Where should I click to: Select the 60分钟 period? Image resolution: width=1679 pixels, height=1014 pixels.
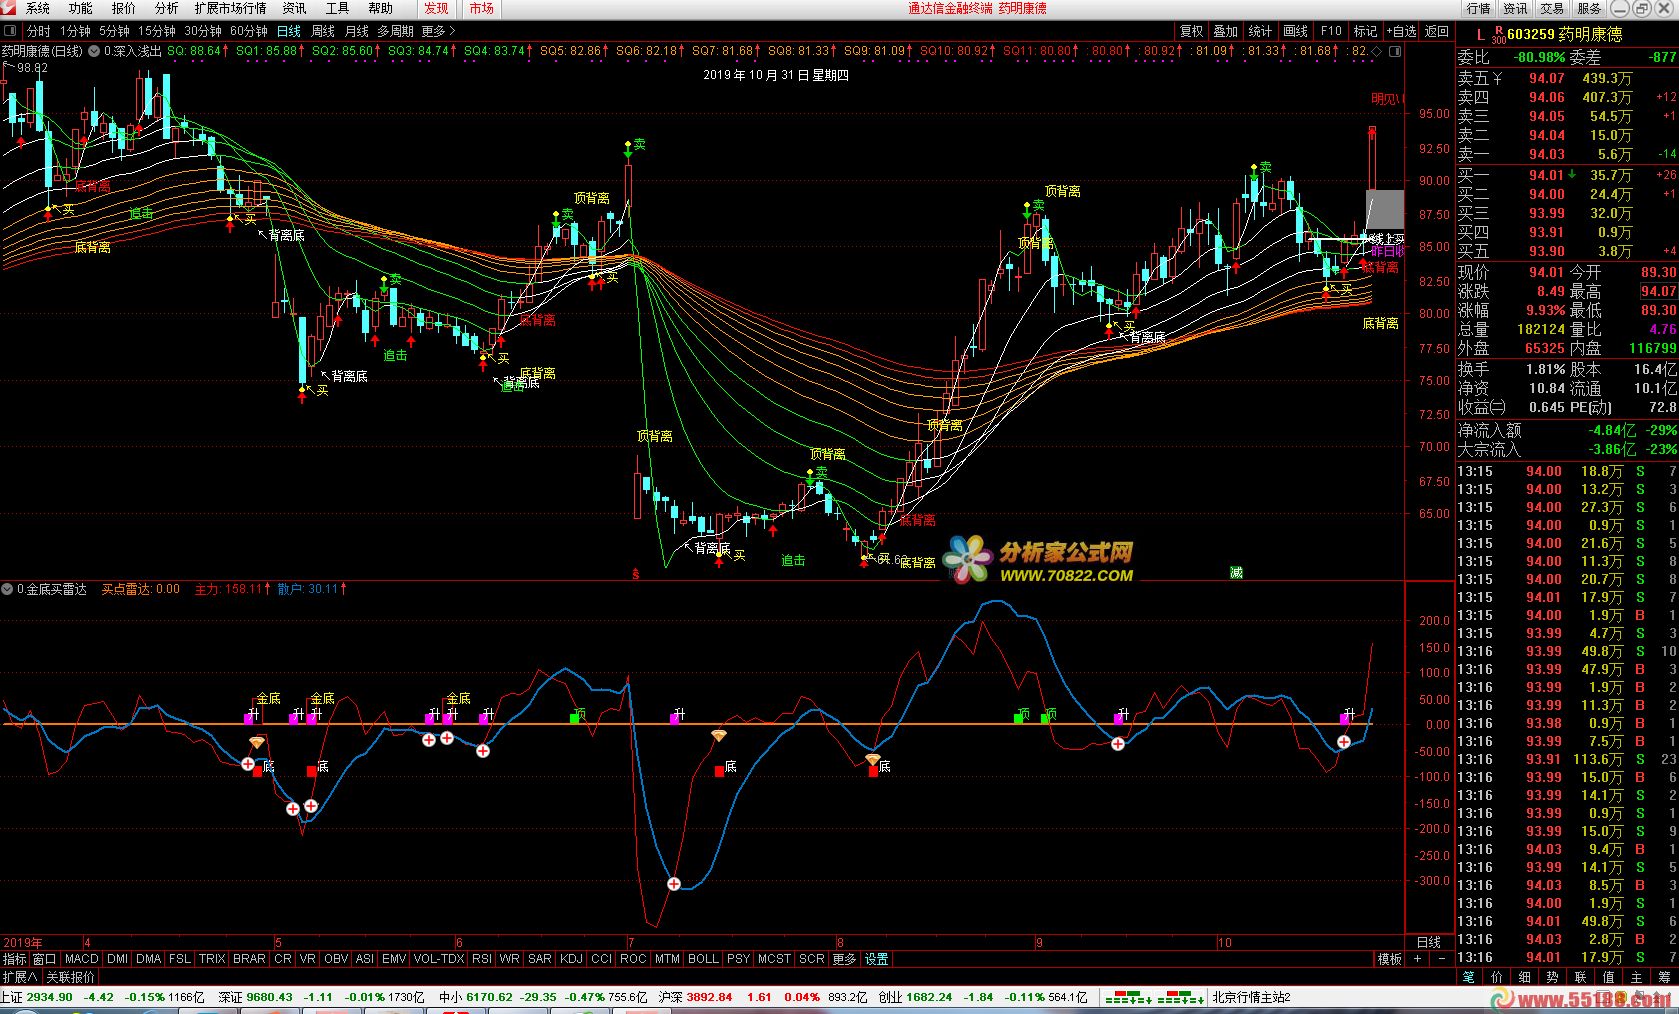(x=249, y=32)
